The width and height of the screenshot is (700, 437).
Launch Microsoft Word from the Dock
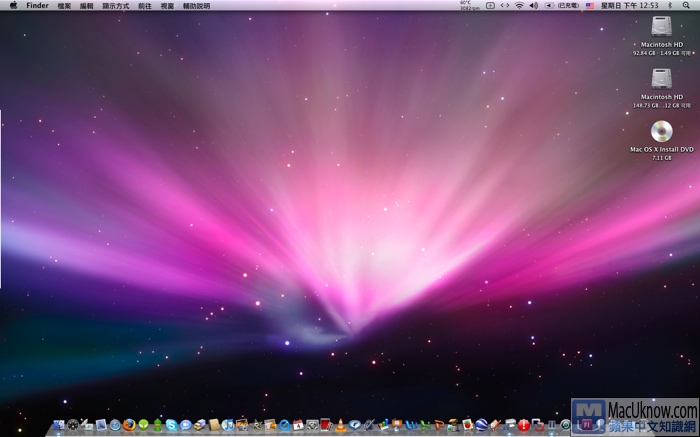(411, 425)
